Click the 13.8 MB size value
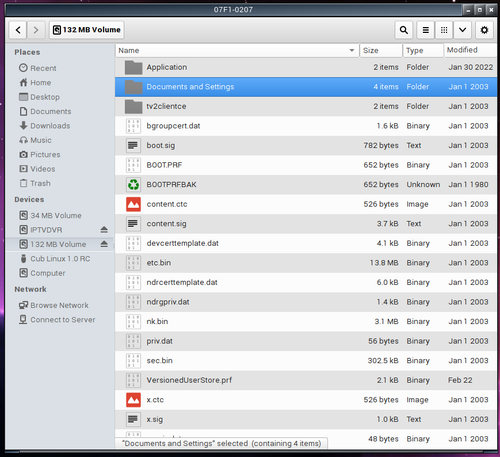Viewport: 500px width, 457px height. pos(384,263)
